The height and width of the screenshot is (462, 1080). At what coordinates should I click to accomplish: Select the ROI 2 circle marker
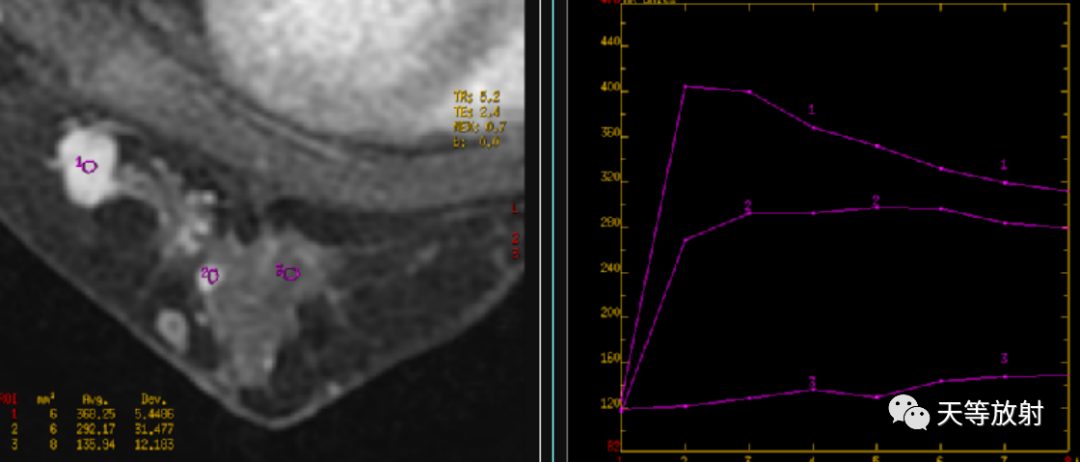[x=213, y=276]
